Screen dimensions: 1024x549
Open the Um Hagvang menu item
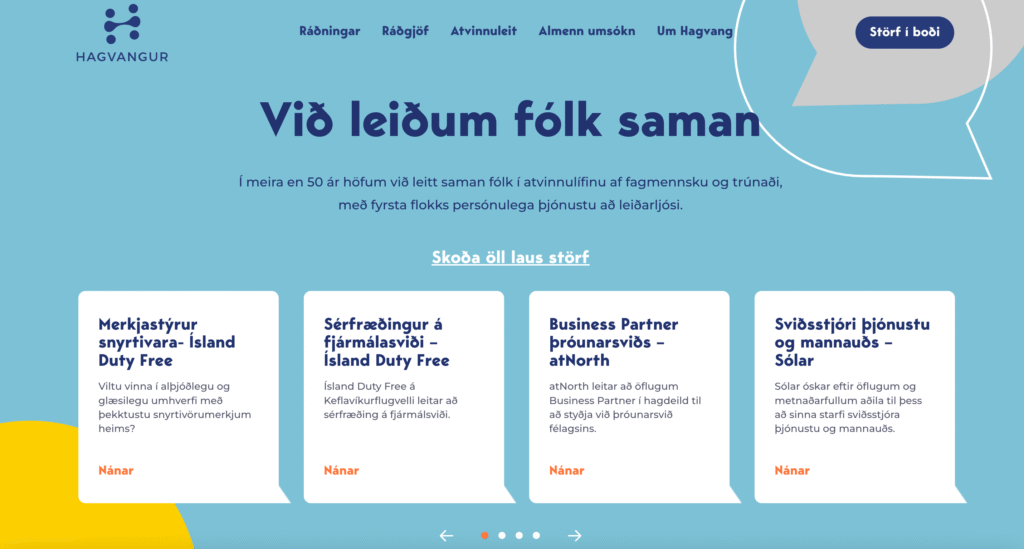pyautogui.click(x=695, y=31)
